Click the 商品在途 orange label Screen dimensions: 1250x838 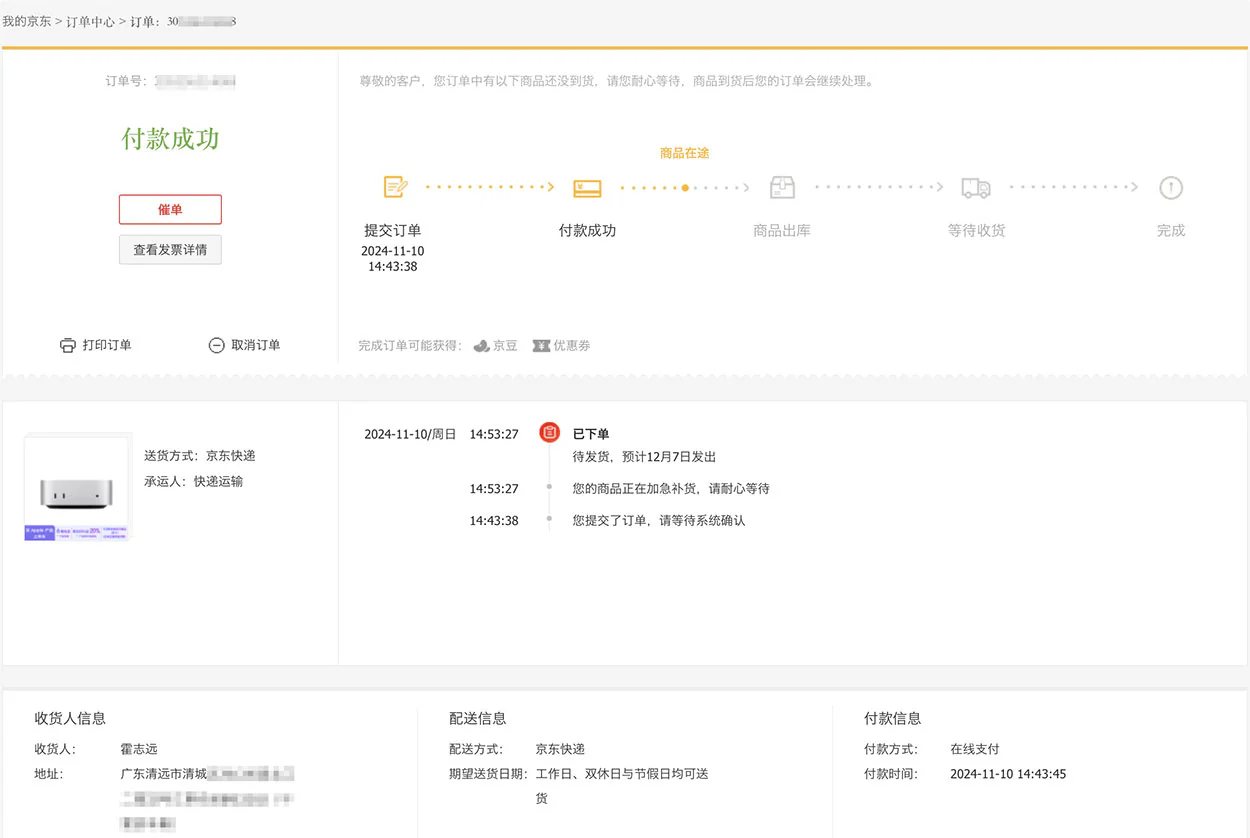[685, 153]
